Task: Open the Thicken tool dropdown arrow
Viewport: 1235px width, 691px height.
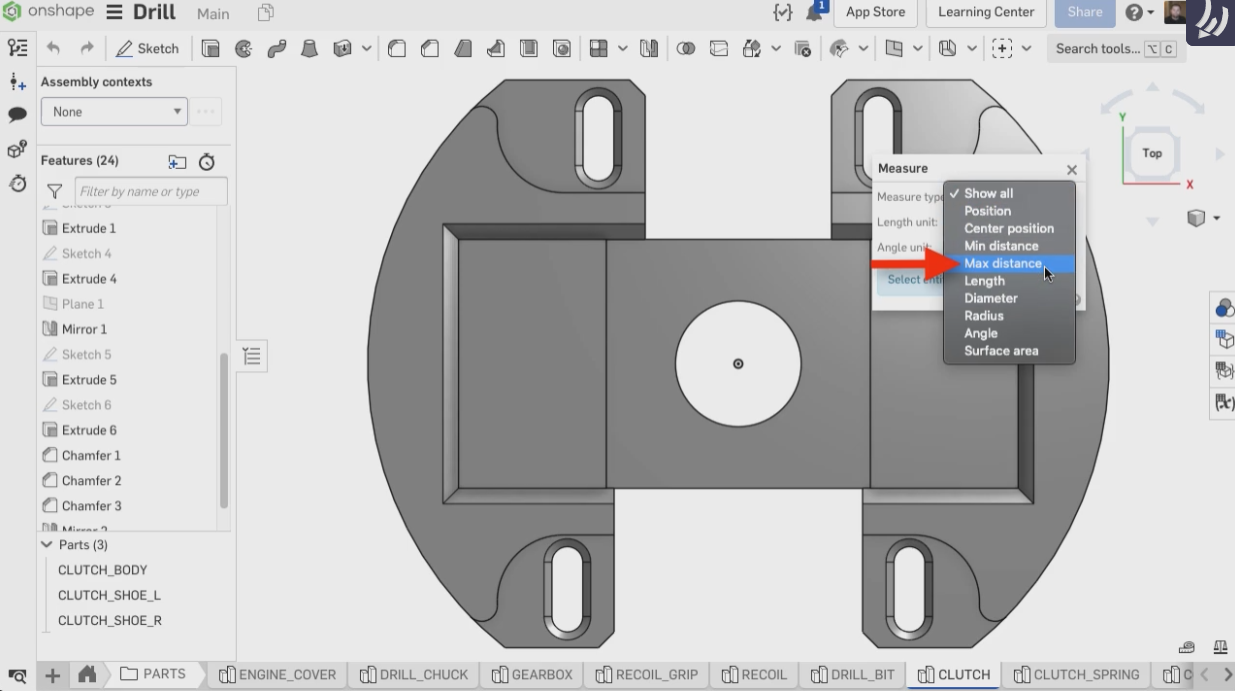Action: click(367, 48)
